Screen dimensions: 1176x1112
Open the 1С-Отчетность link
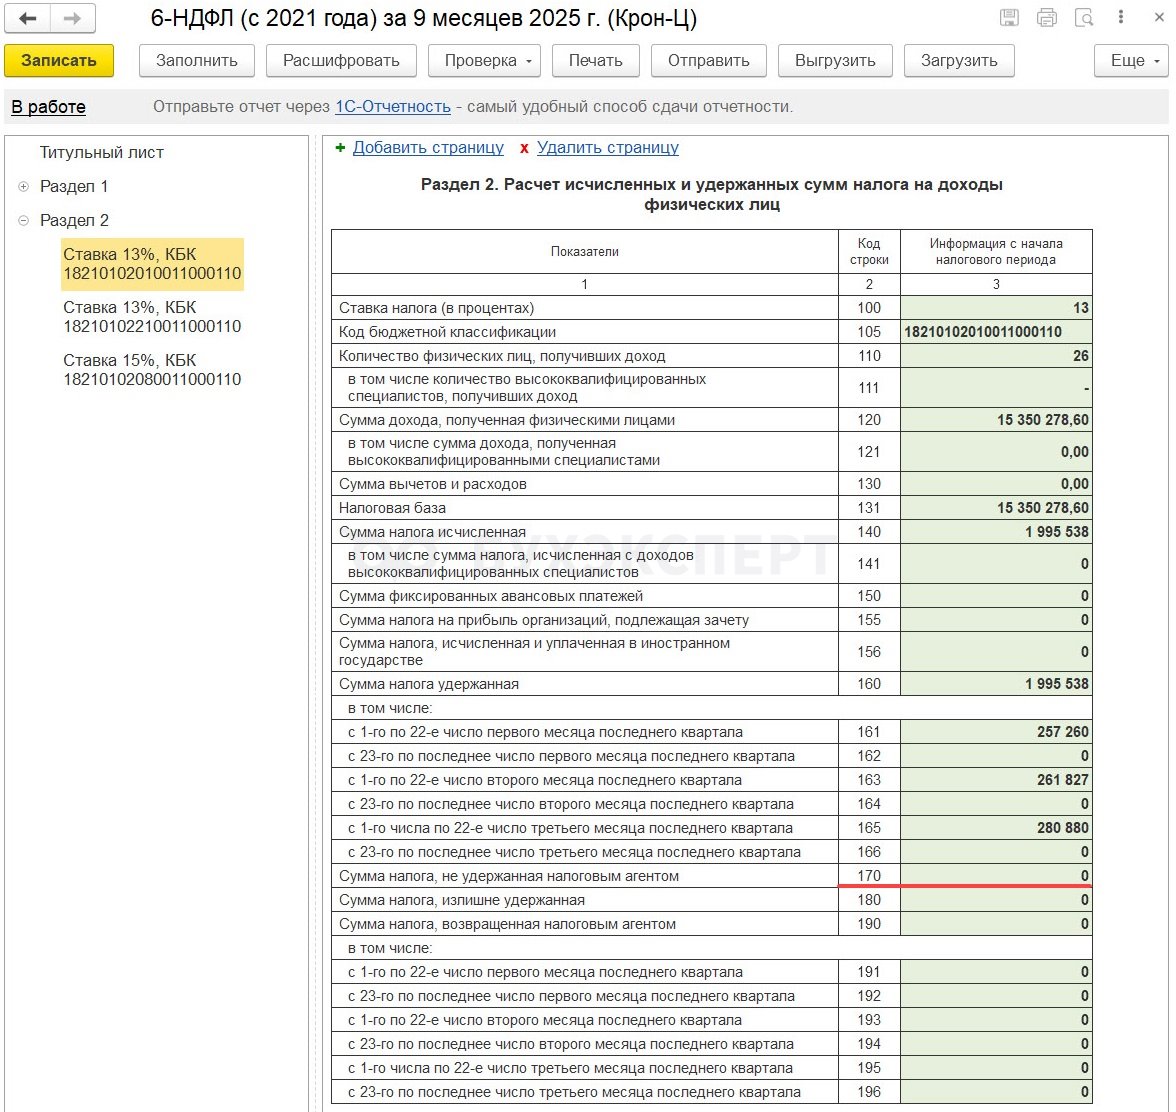click(392, 107)
